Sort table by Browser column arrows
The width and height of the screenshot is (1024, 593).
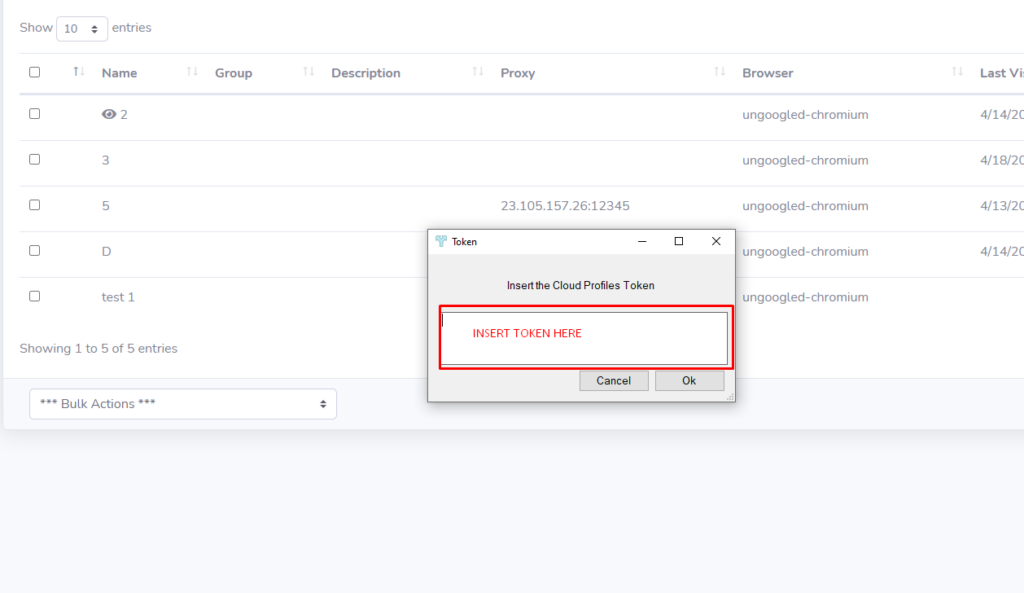click(x=957, y=72)
